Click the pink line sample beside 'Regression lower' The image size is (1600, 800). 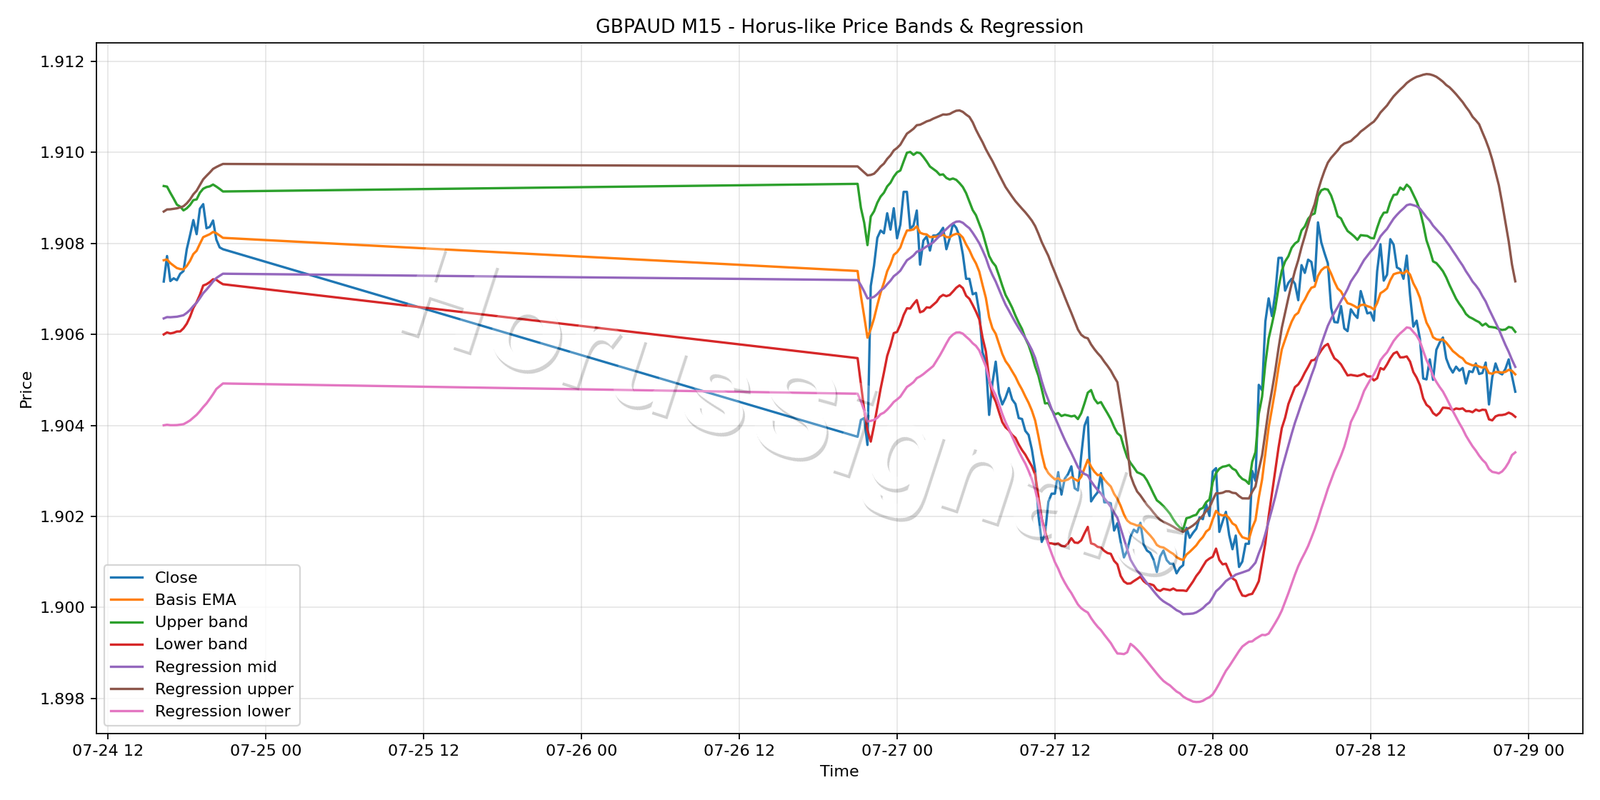click(127, 712)
